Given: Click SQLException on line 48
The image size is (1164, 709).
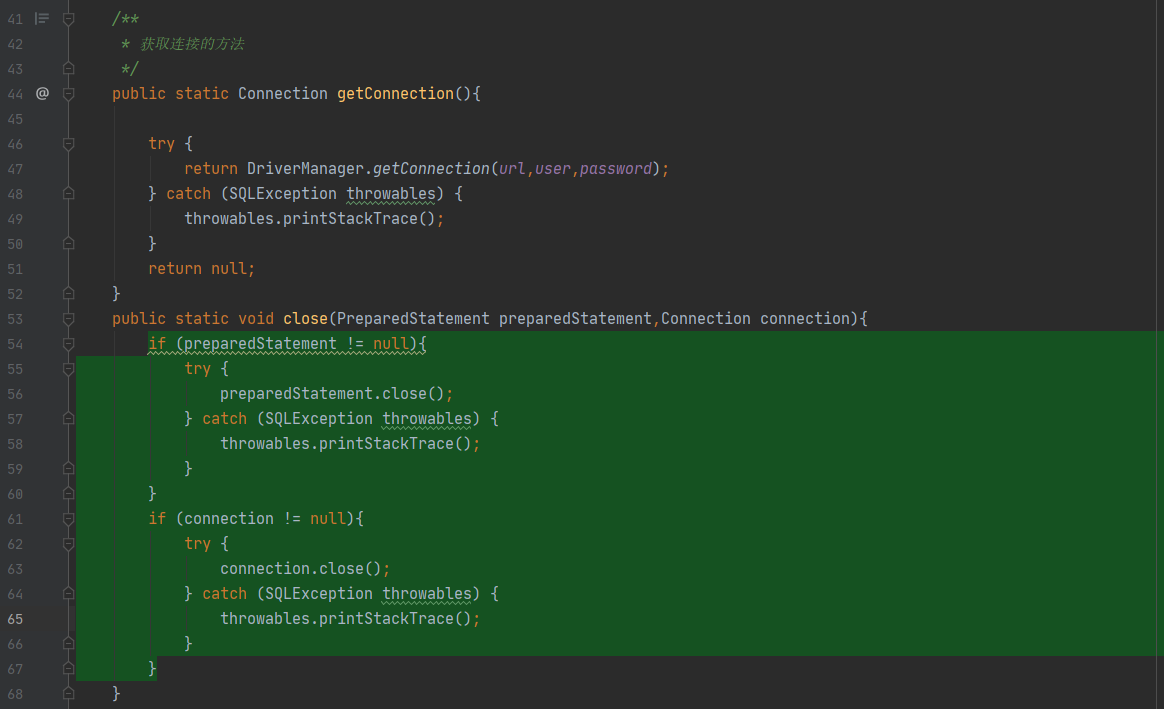Looking at the screenshot, I should click(283, 194).
